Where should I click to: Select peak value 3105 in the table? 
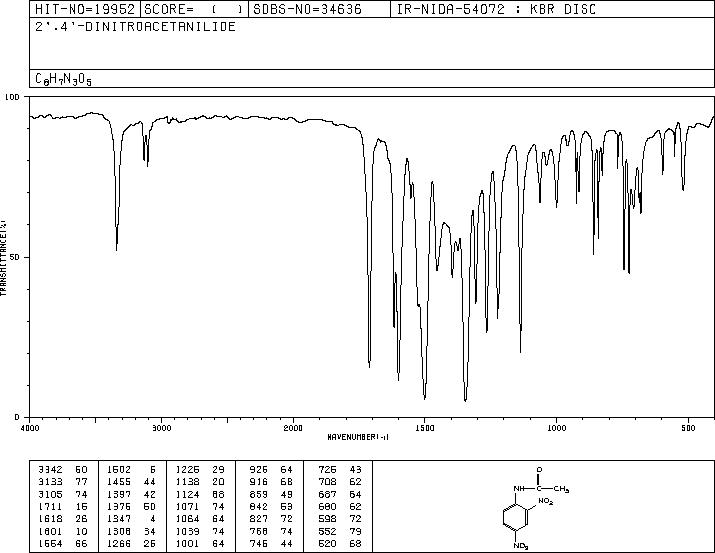tap(50, 494)
